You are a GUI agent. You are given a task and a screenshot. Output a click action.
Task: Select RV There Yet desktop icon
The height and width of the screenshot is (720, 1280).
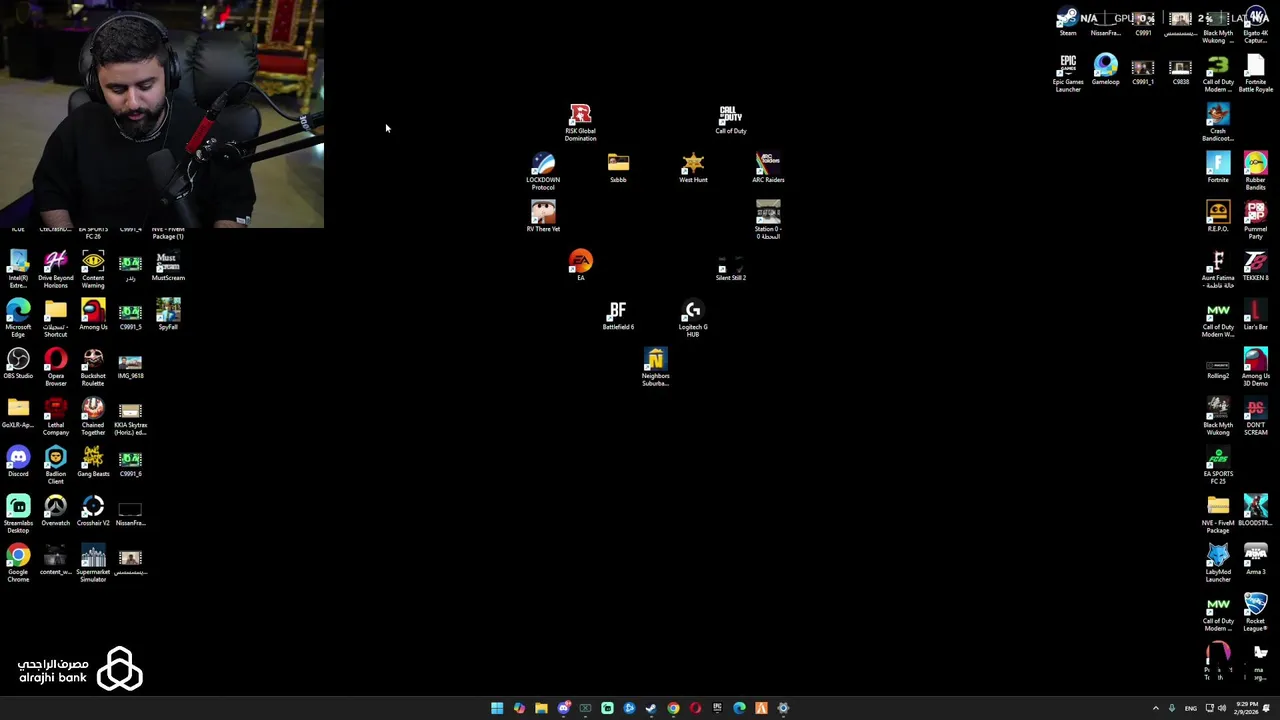tap(543, 216)
